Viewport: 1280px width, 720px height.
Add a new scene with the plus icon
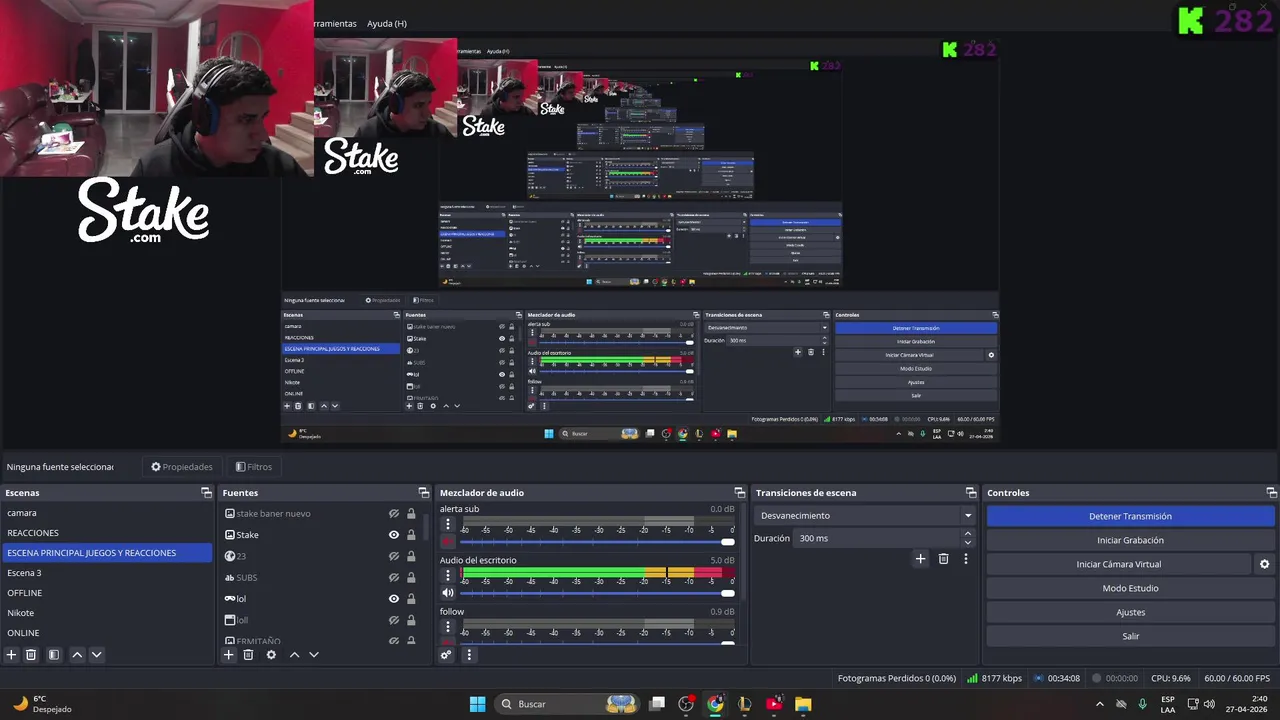click(11, 655)
